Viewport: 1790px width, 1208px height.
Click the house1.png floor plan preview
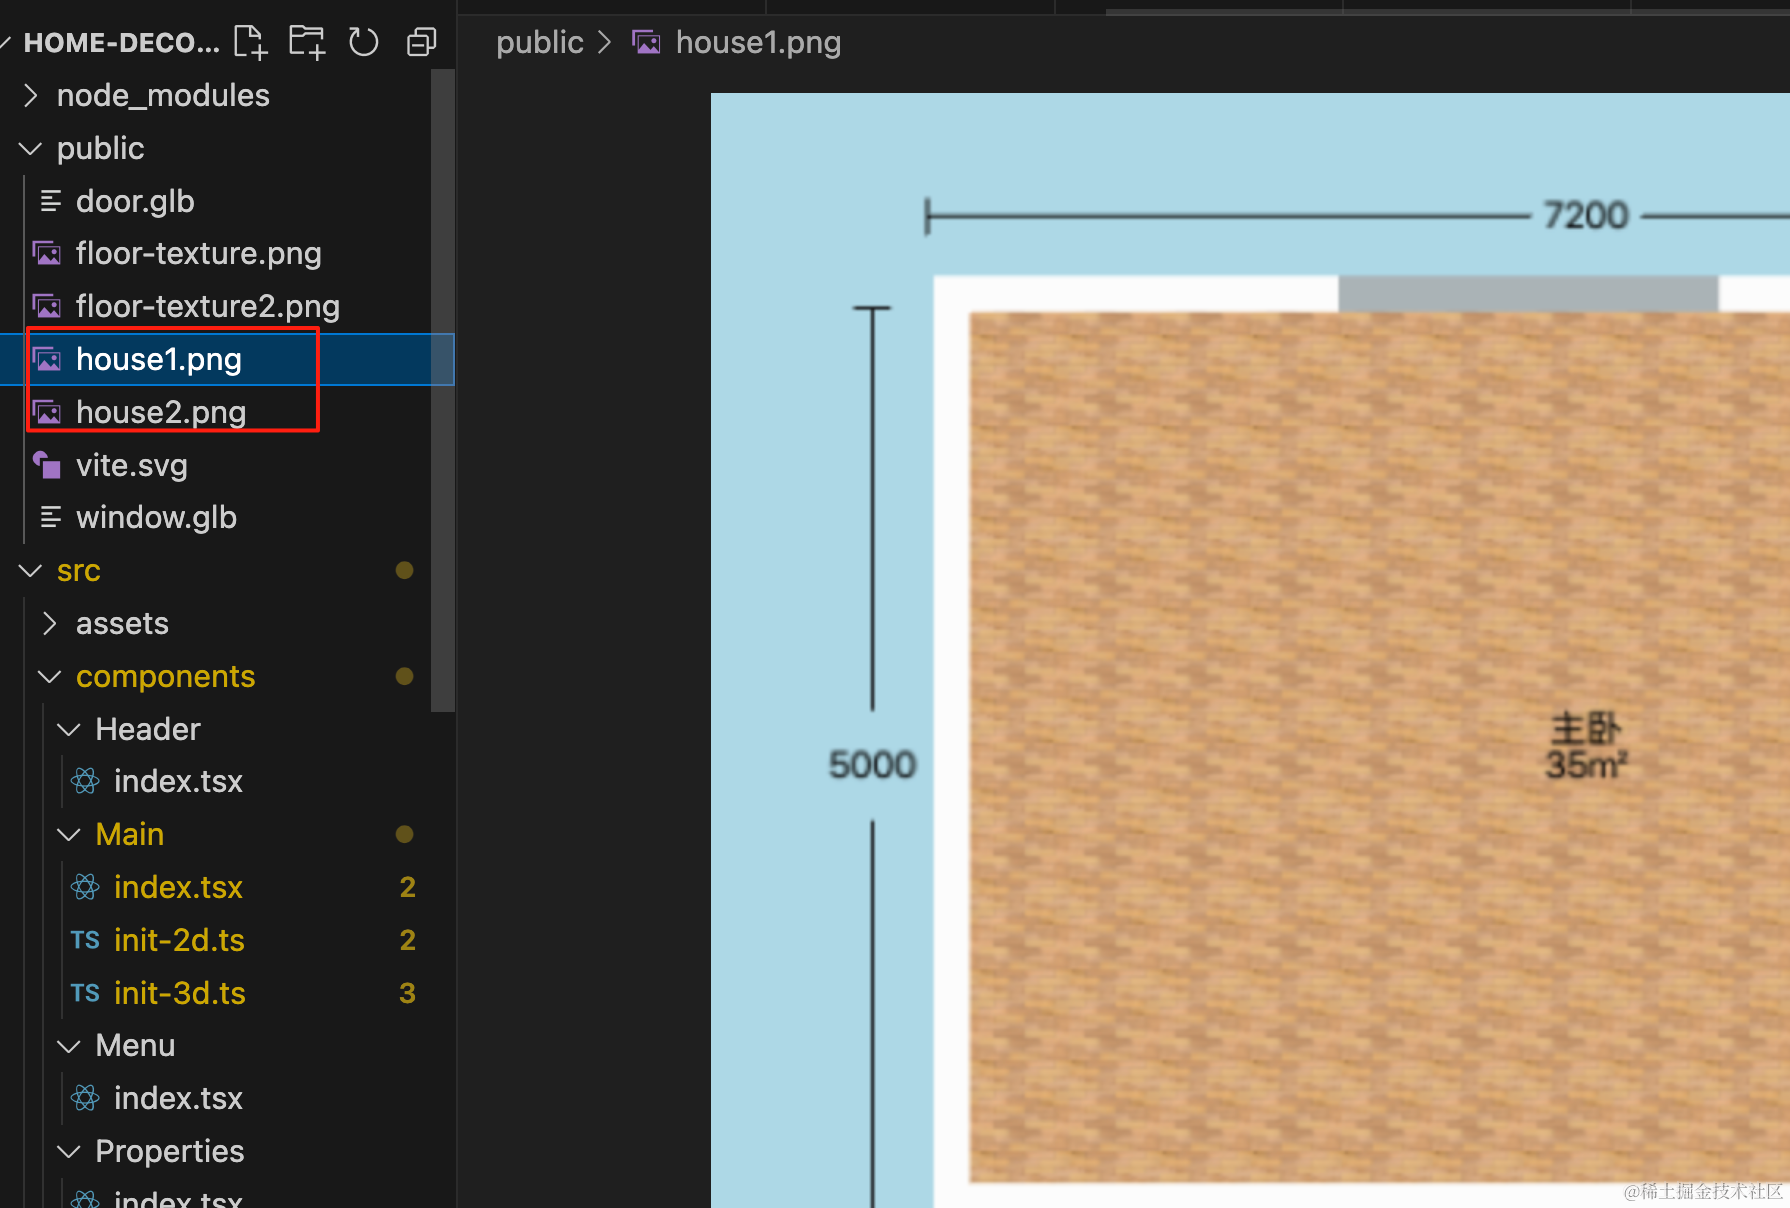click(x=1250, y=650)
